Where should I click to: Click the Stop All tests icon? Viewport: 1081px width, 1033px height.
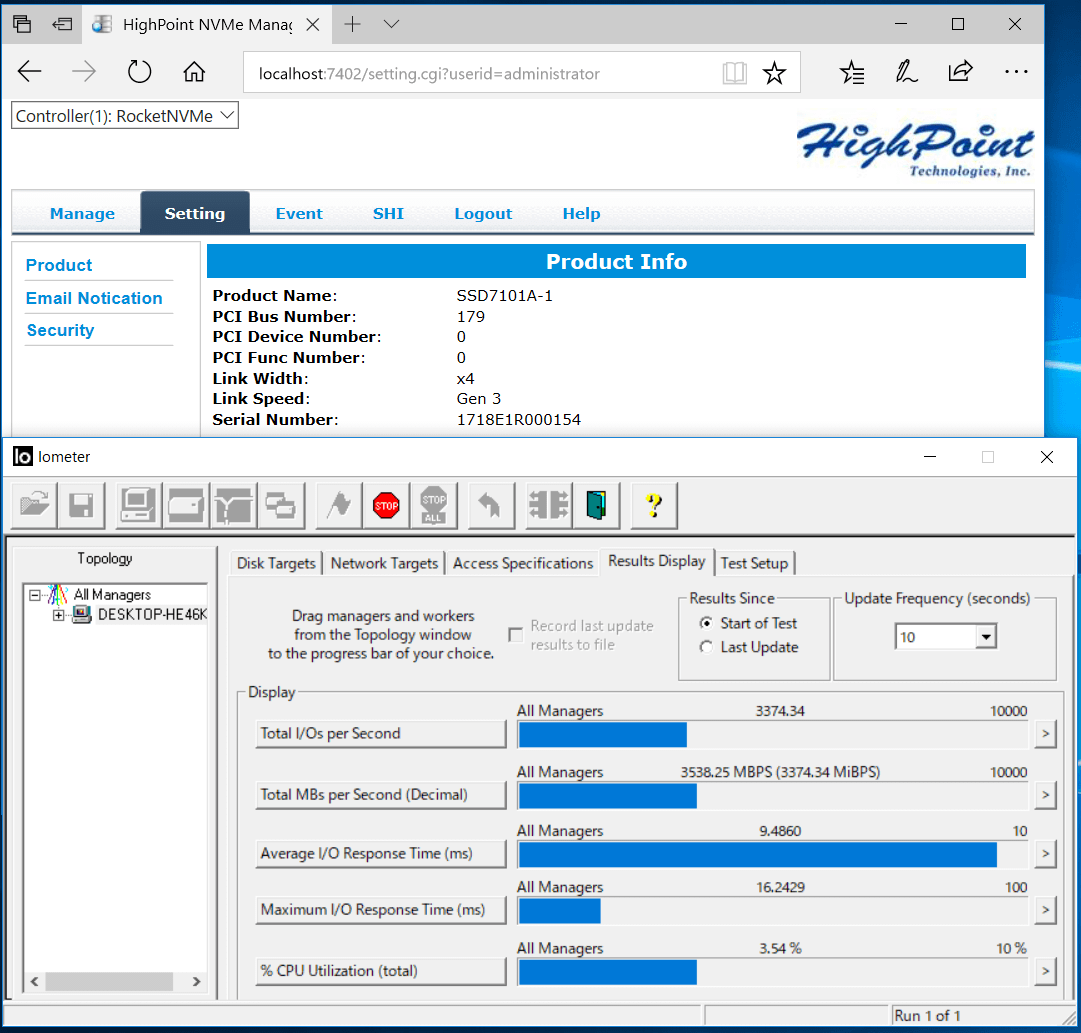point(434,505)
